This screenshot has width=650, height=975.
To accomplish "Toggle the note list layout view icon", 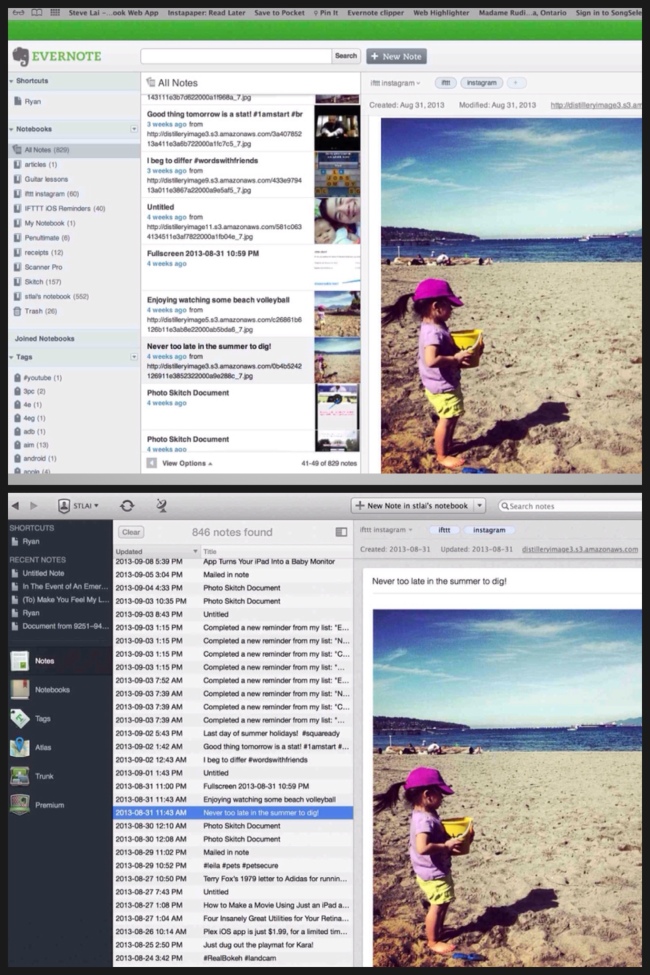I will tap(341, 532).
